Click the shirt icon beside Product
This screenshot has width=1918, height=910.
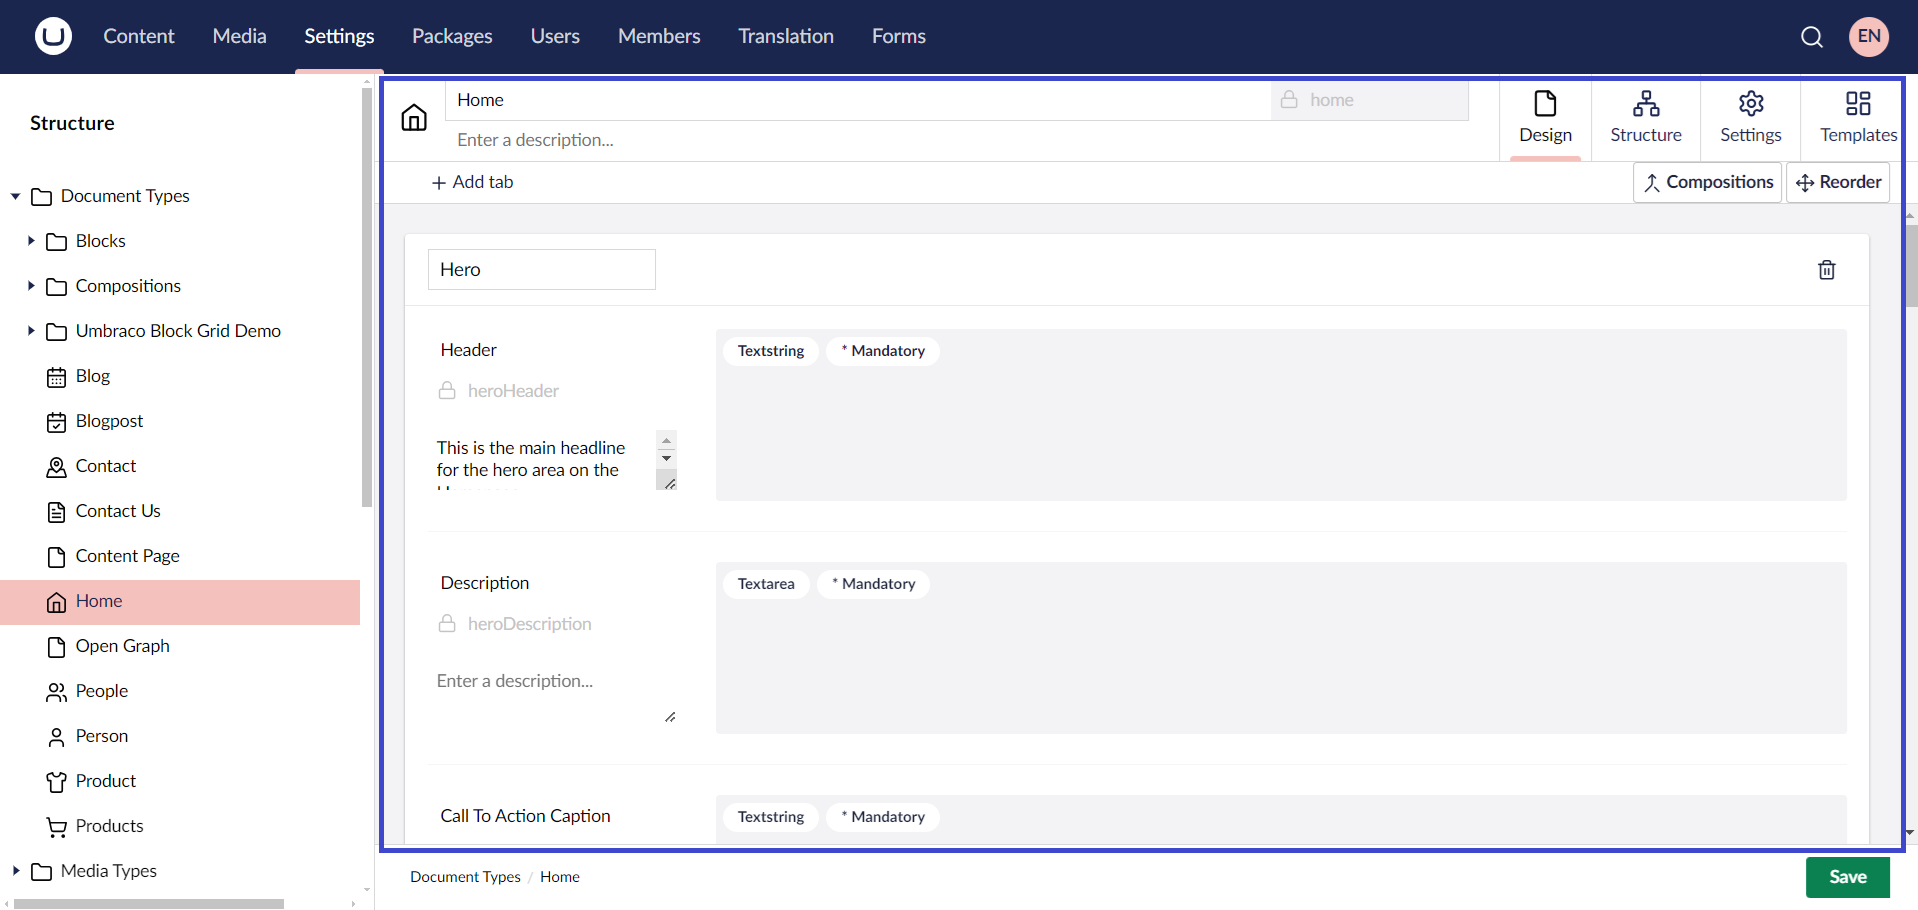56,781
